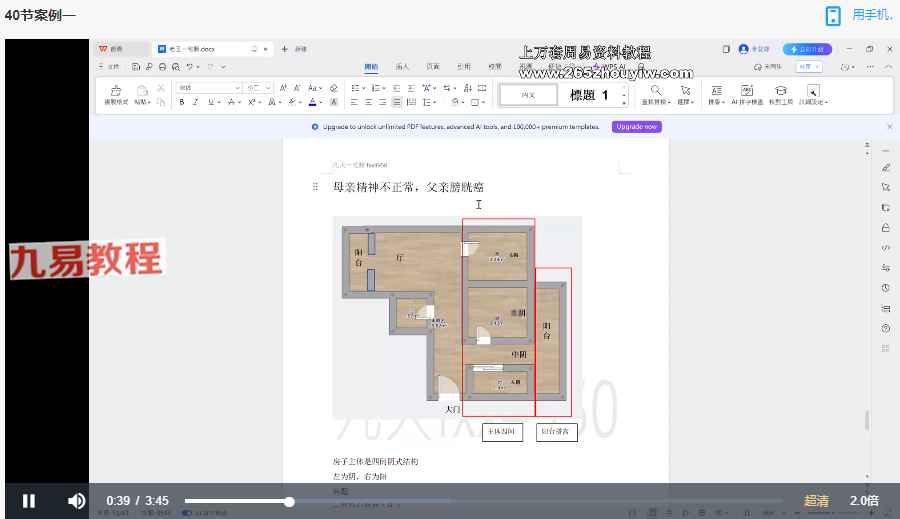This screenshot has height=519, width=900.
Task: Add a new document tab with plus
Action: click(285, 48)
